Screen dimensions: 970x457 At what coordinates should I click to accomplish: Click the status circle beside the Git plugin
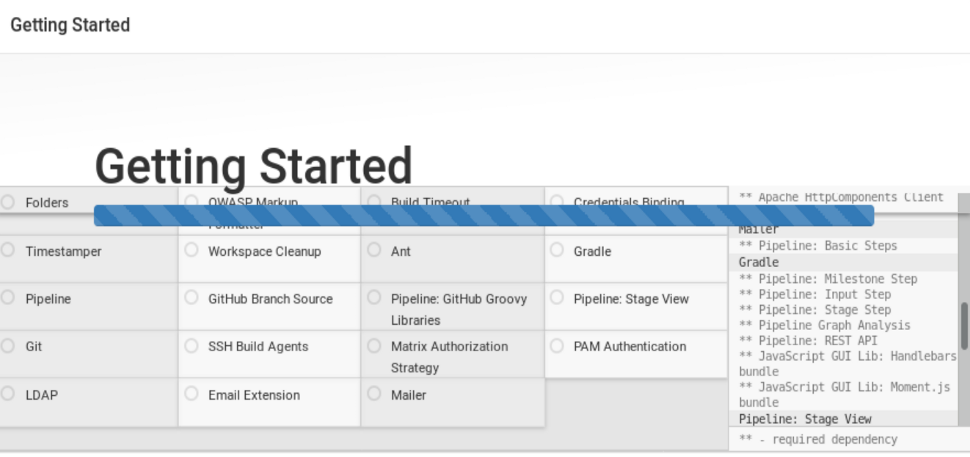coord(7,345)
